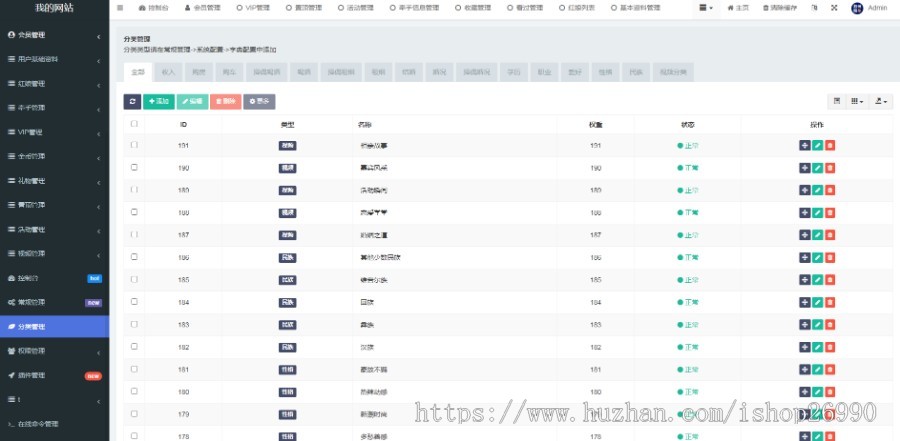The width and height of the screenshot is (900, 441).
Task: Open the column visibility dropdown
Action: 857,101
